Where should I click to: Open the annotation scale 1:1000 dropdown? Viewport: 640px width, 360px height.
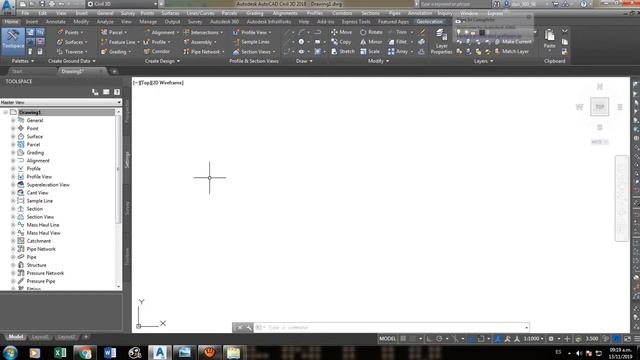[533, 339]
